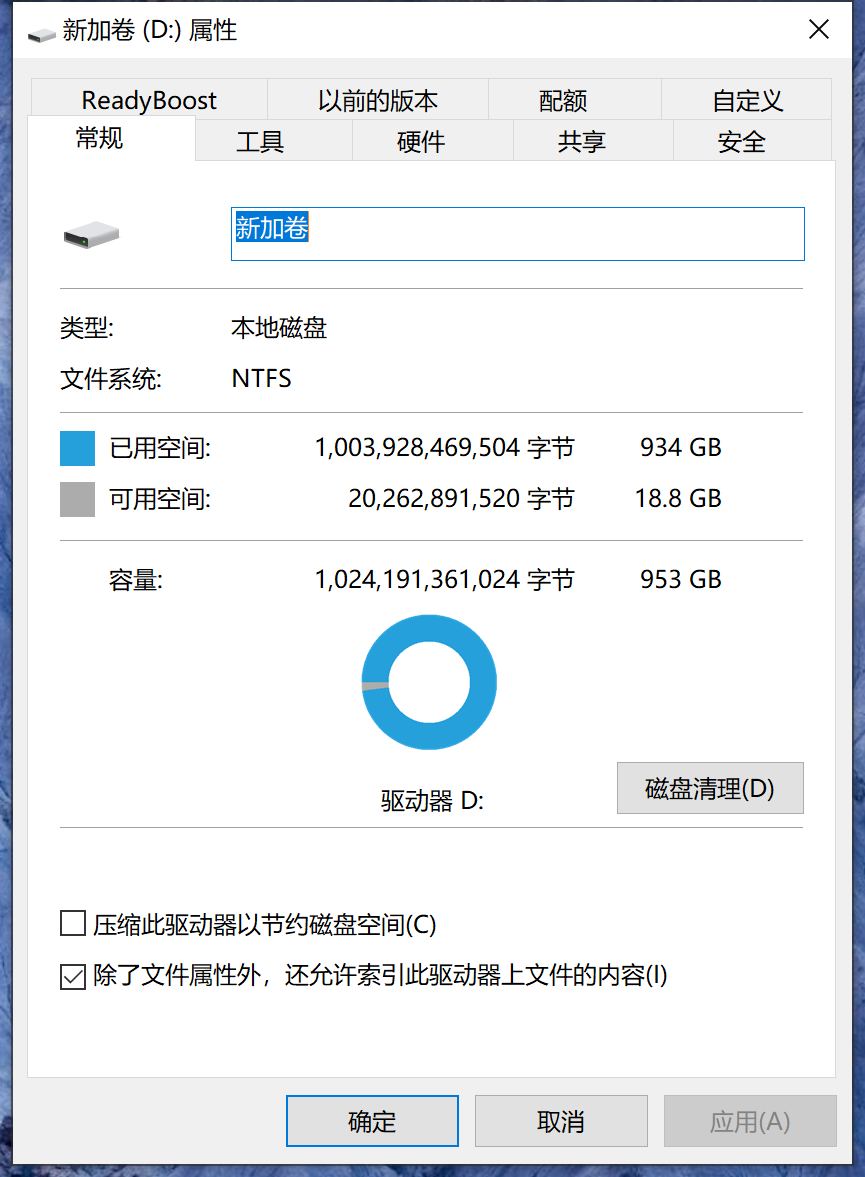This screenshot has width=865, height=1177.
Task: Click the drive icon in the title bar
Action: pos(41,32)
